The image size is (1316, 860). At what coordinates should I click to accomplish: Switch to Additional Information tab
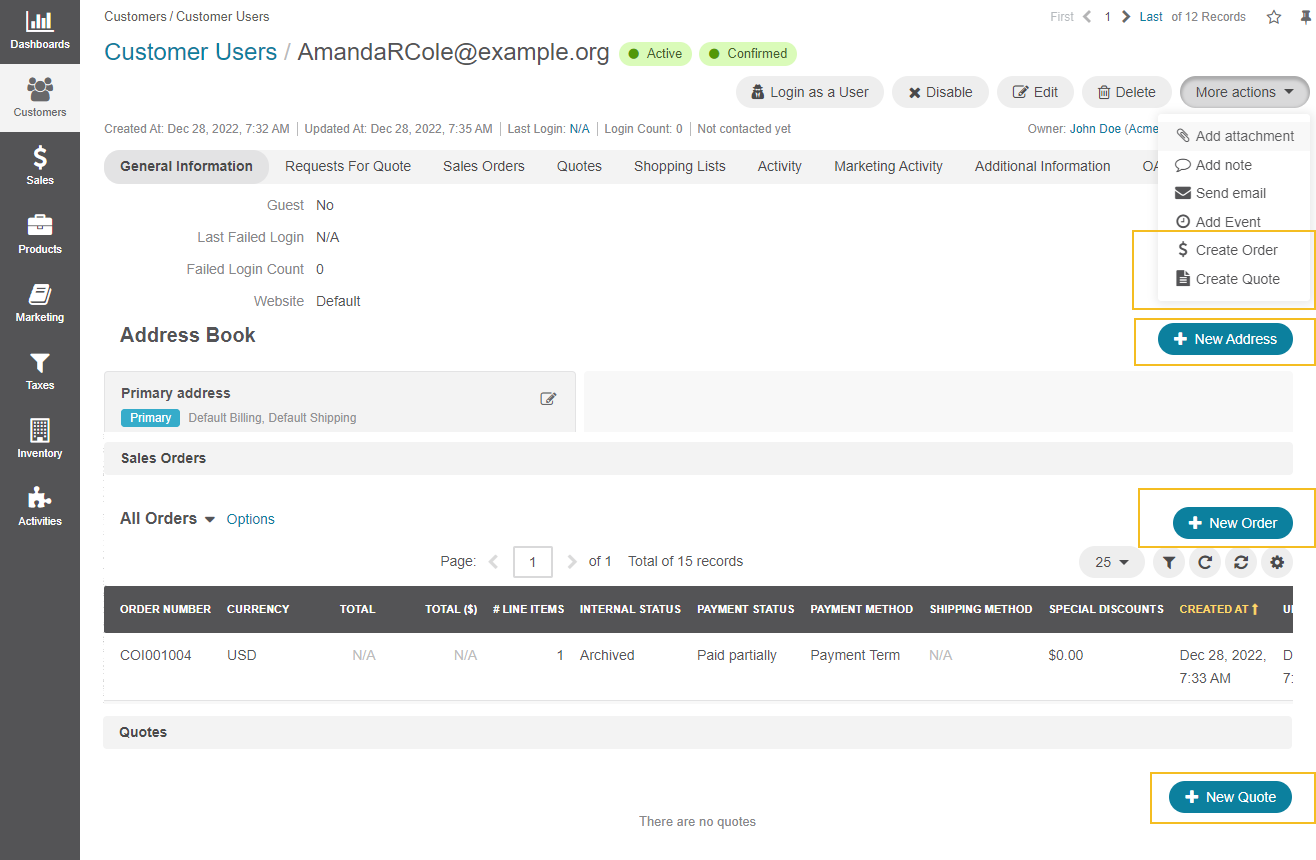point(1042,167)
